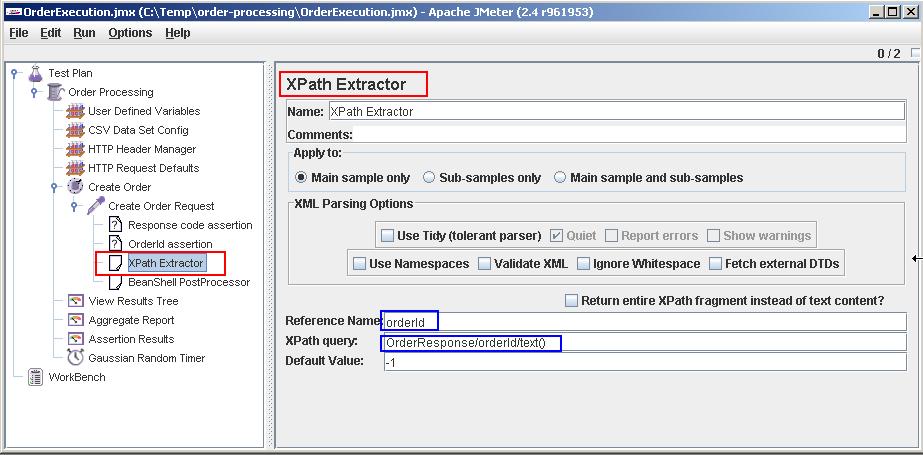Select the Test Plan root label
The width and height of the screenshot is (923, 455).
tap(70, 73)
